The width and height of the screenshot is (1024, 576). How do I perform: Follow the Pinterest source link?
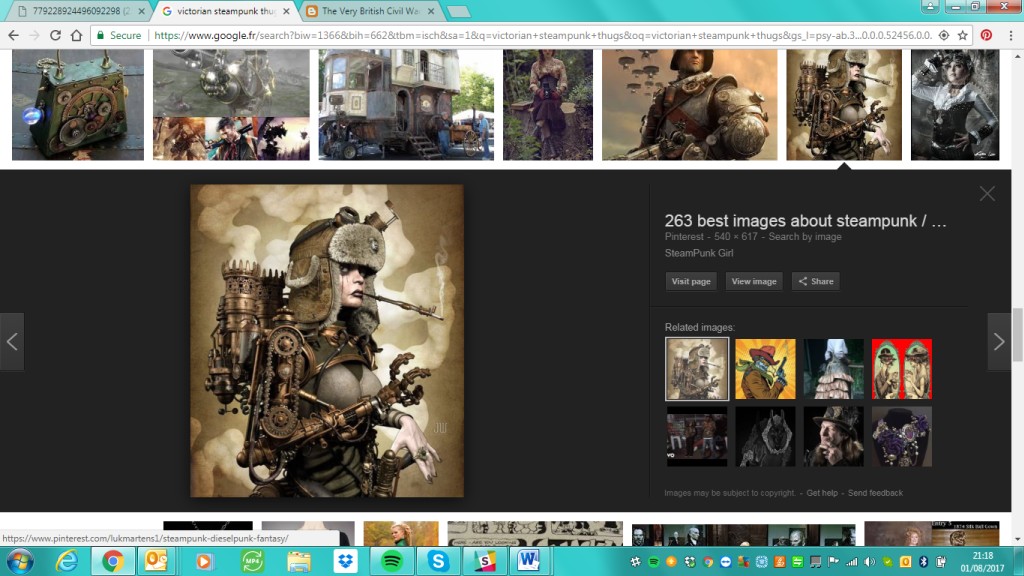tap(684, 236)
